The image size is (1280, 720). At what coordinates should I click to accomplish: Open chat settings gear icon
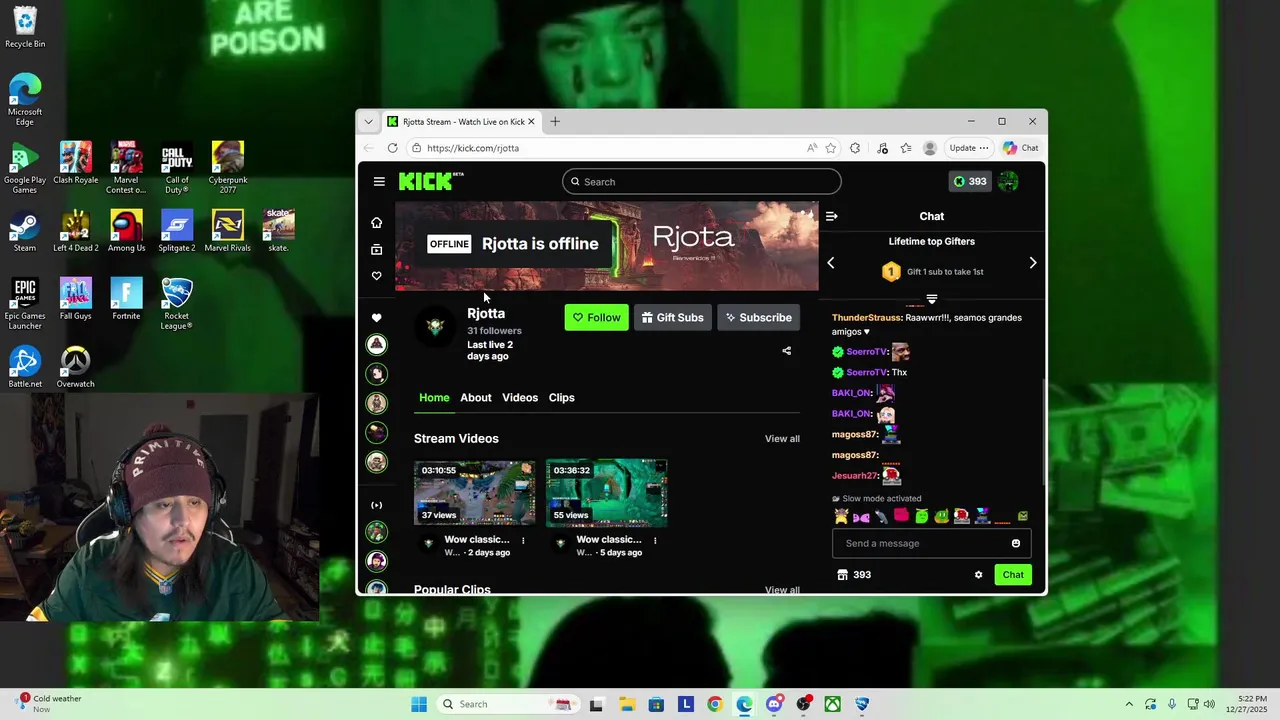tap(978, 575)
